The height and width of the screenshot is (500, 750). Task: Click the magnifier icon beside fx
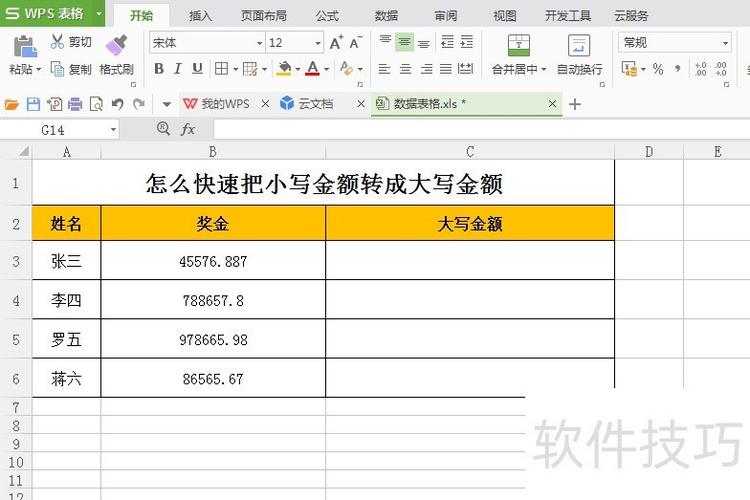pyautogui.click(x=163, y=128)
